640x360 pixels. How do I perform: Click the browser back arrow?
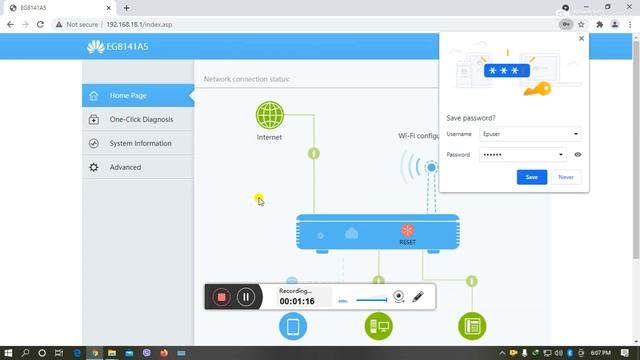pyautogui.click(x=10, y=24)
